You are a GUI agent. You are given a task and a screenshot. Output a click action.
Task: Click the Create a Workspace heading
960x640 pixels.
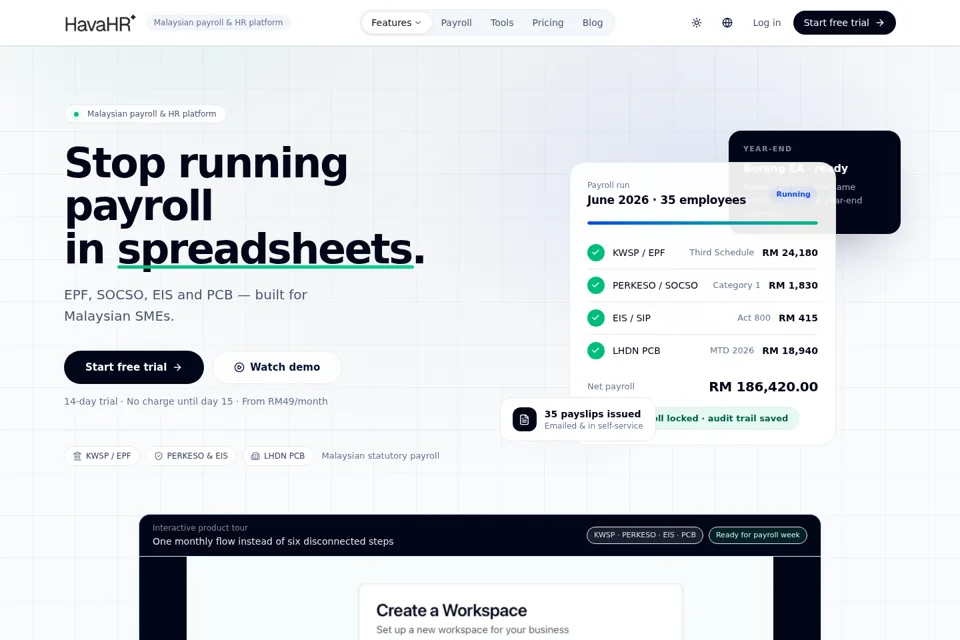(451, 611)
